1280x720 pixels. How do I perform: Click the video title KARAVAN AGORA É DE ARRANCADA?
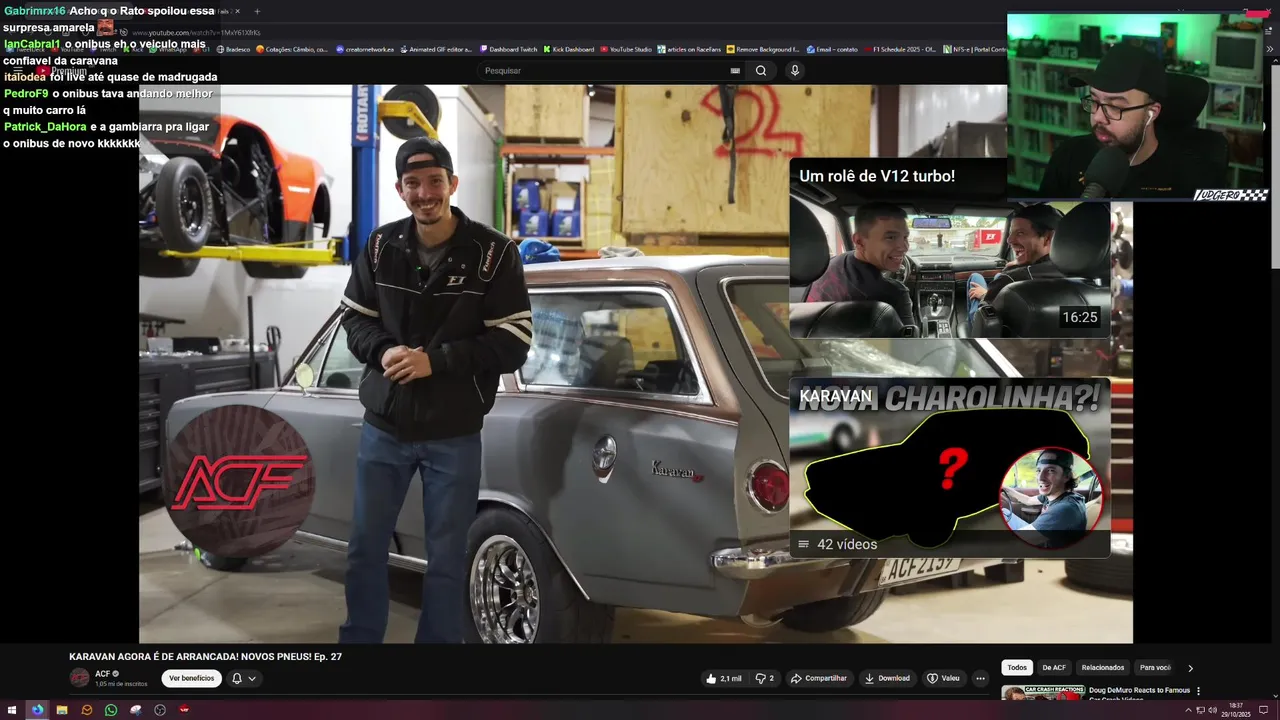coord(205,657)
